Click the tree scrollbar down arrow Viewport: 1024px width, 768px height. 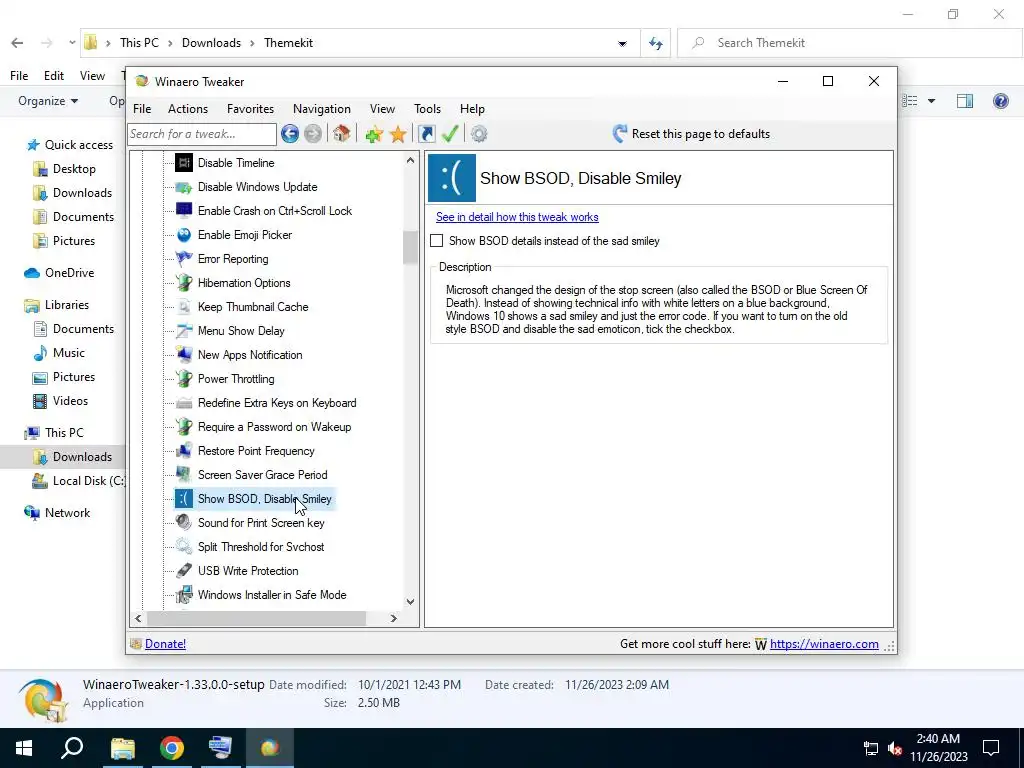coord(410,602)
